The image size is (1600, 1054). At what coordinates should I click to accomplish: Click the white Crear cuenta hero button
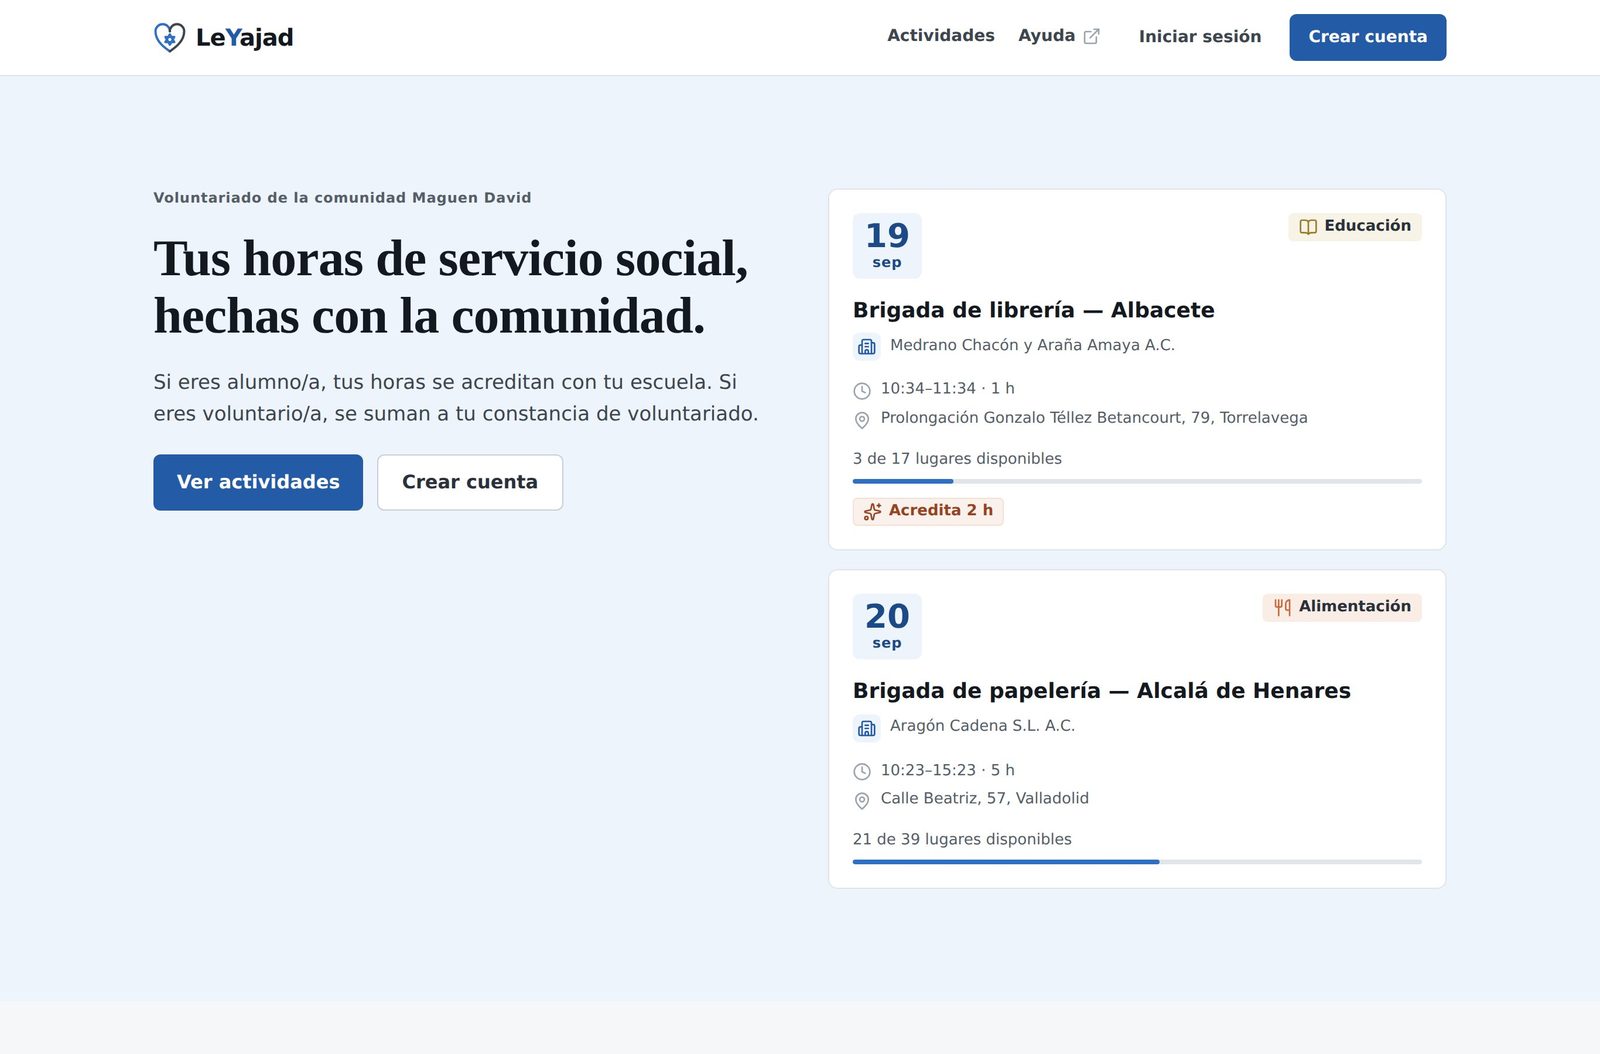point(470,482)
